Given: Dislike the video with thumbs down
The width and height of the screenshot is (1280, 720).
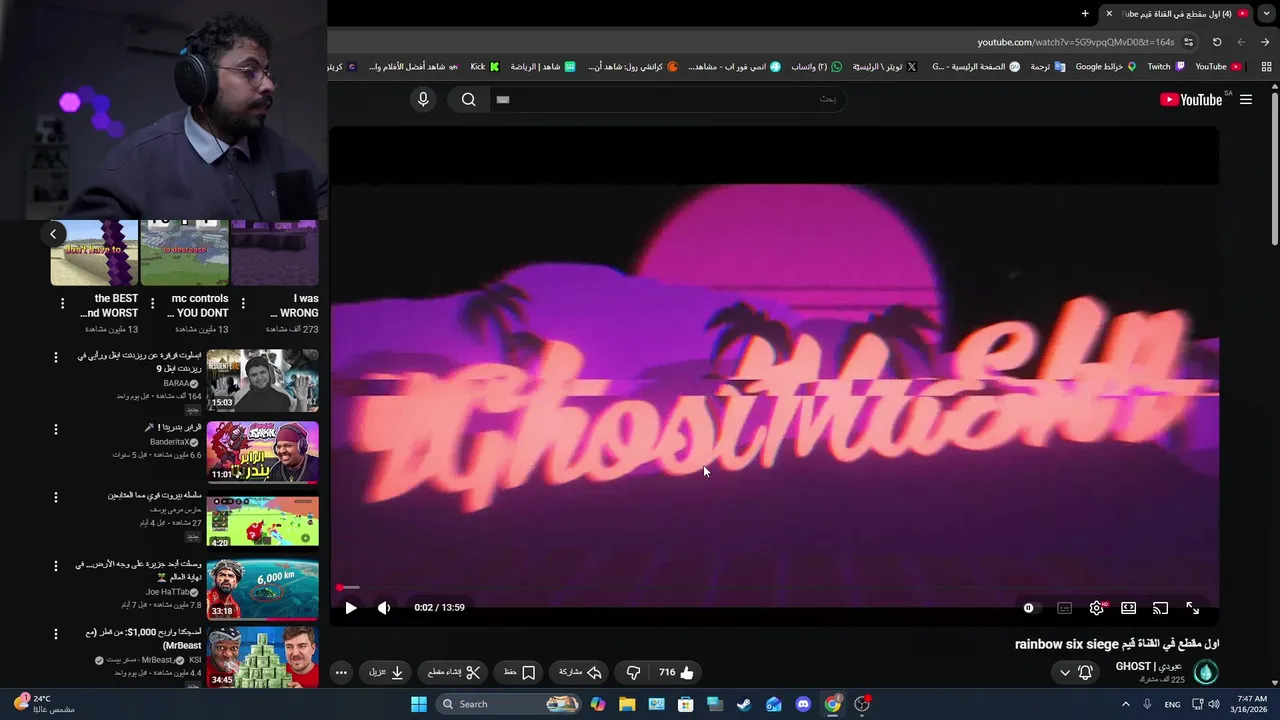Looking at the screenshot, I should click(x=633, y=673).
